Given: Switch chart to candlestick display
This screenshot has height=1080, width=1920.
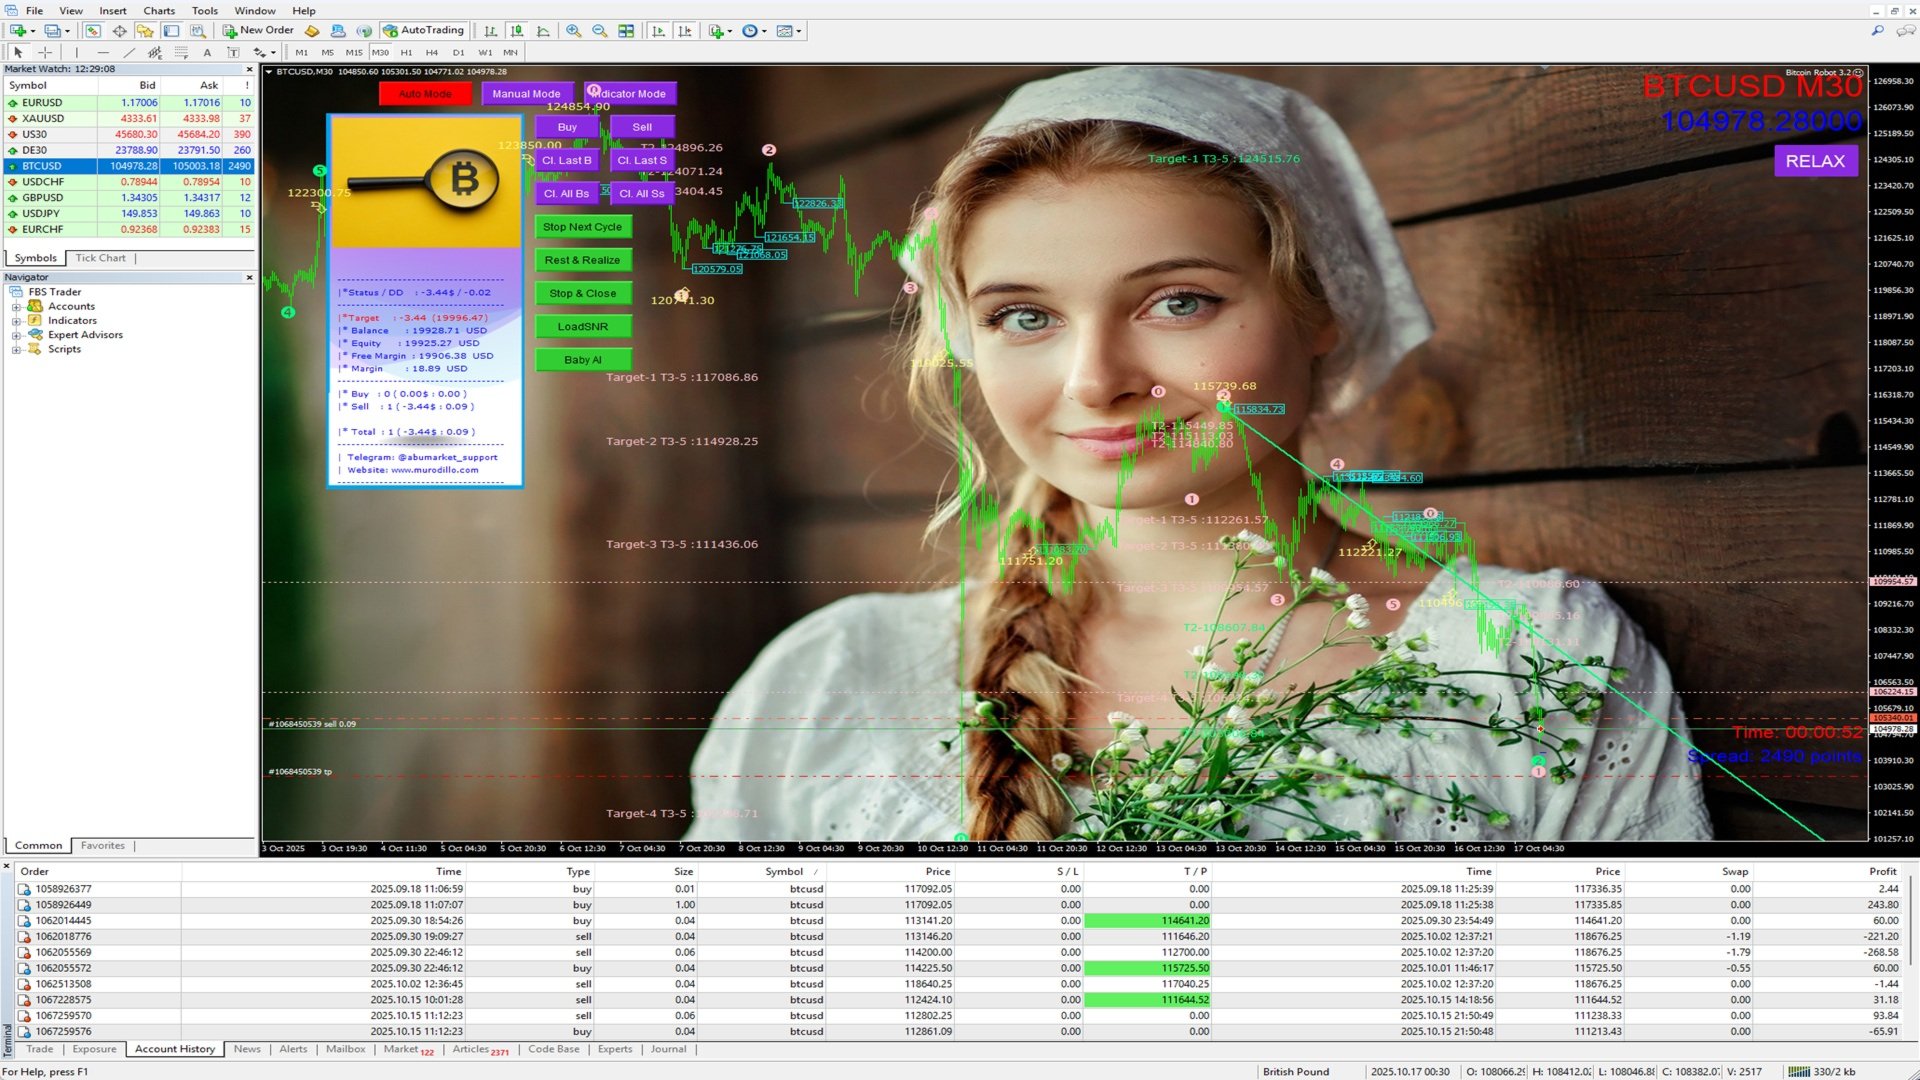Looking at the screenshot, I should [x=517, y=31].
